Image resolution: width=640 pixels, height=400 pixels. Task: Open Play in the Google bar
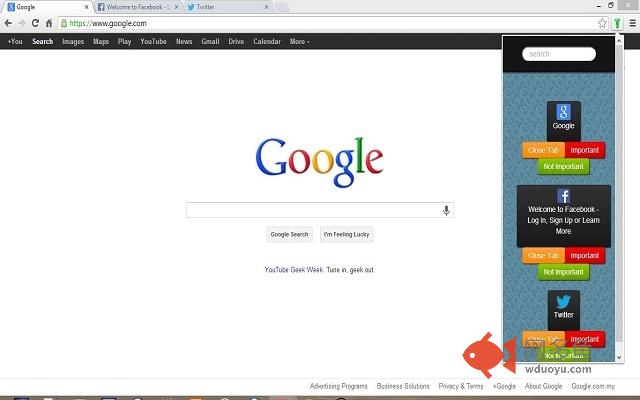click(x=124, y=41)
